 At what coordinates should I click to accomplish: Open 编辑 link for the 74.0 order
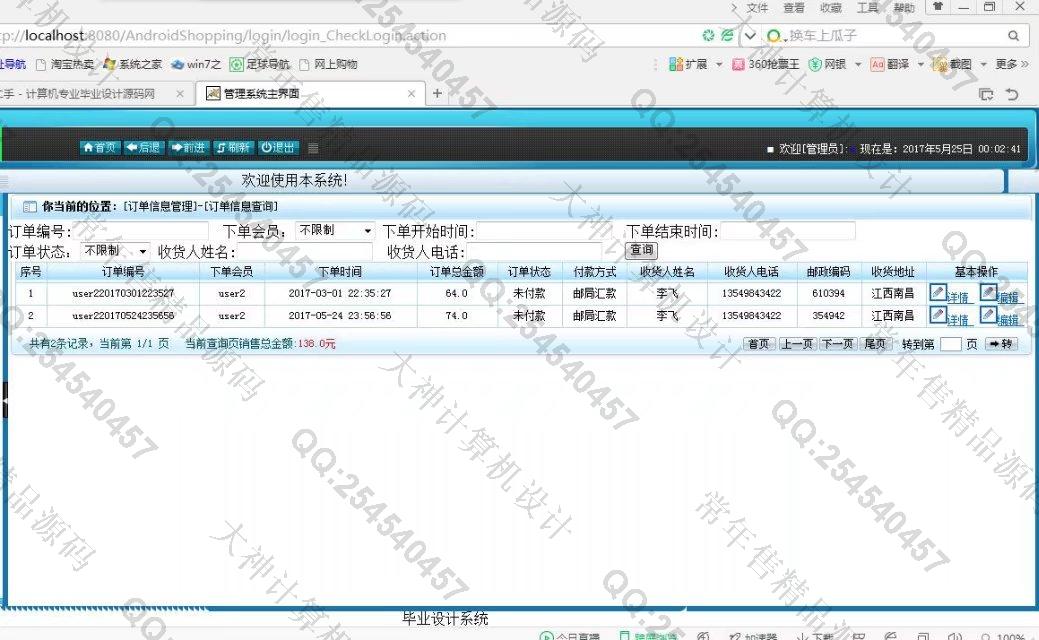[1009, 320]
